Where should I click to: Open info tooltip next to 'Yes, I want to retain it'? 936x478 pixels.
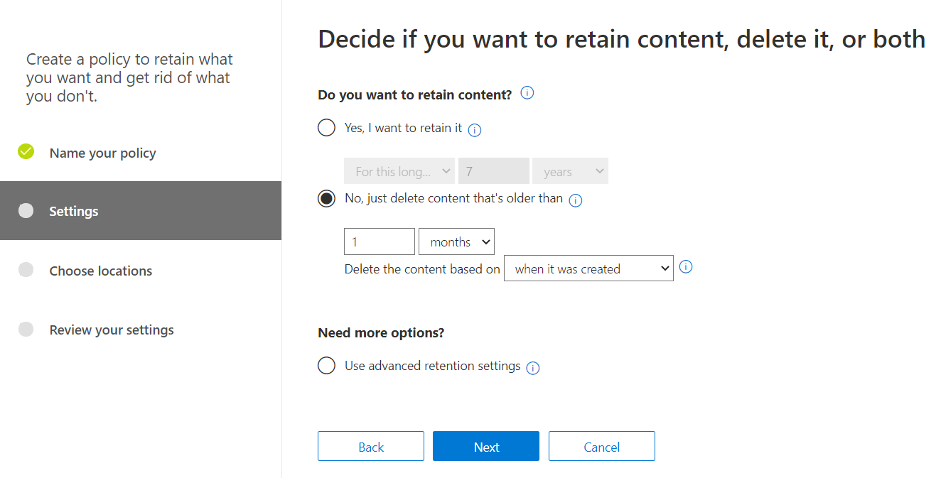[475, 130]
